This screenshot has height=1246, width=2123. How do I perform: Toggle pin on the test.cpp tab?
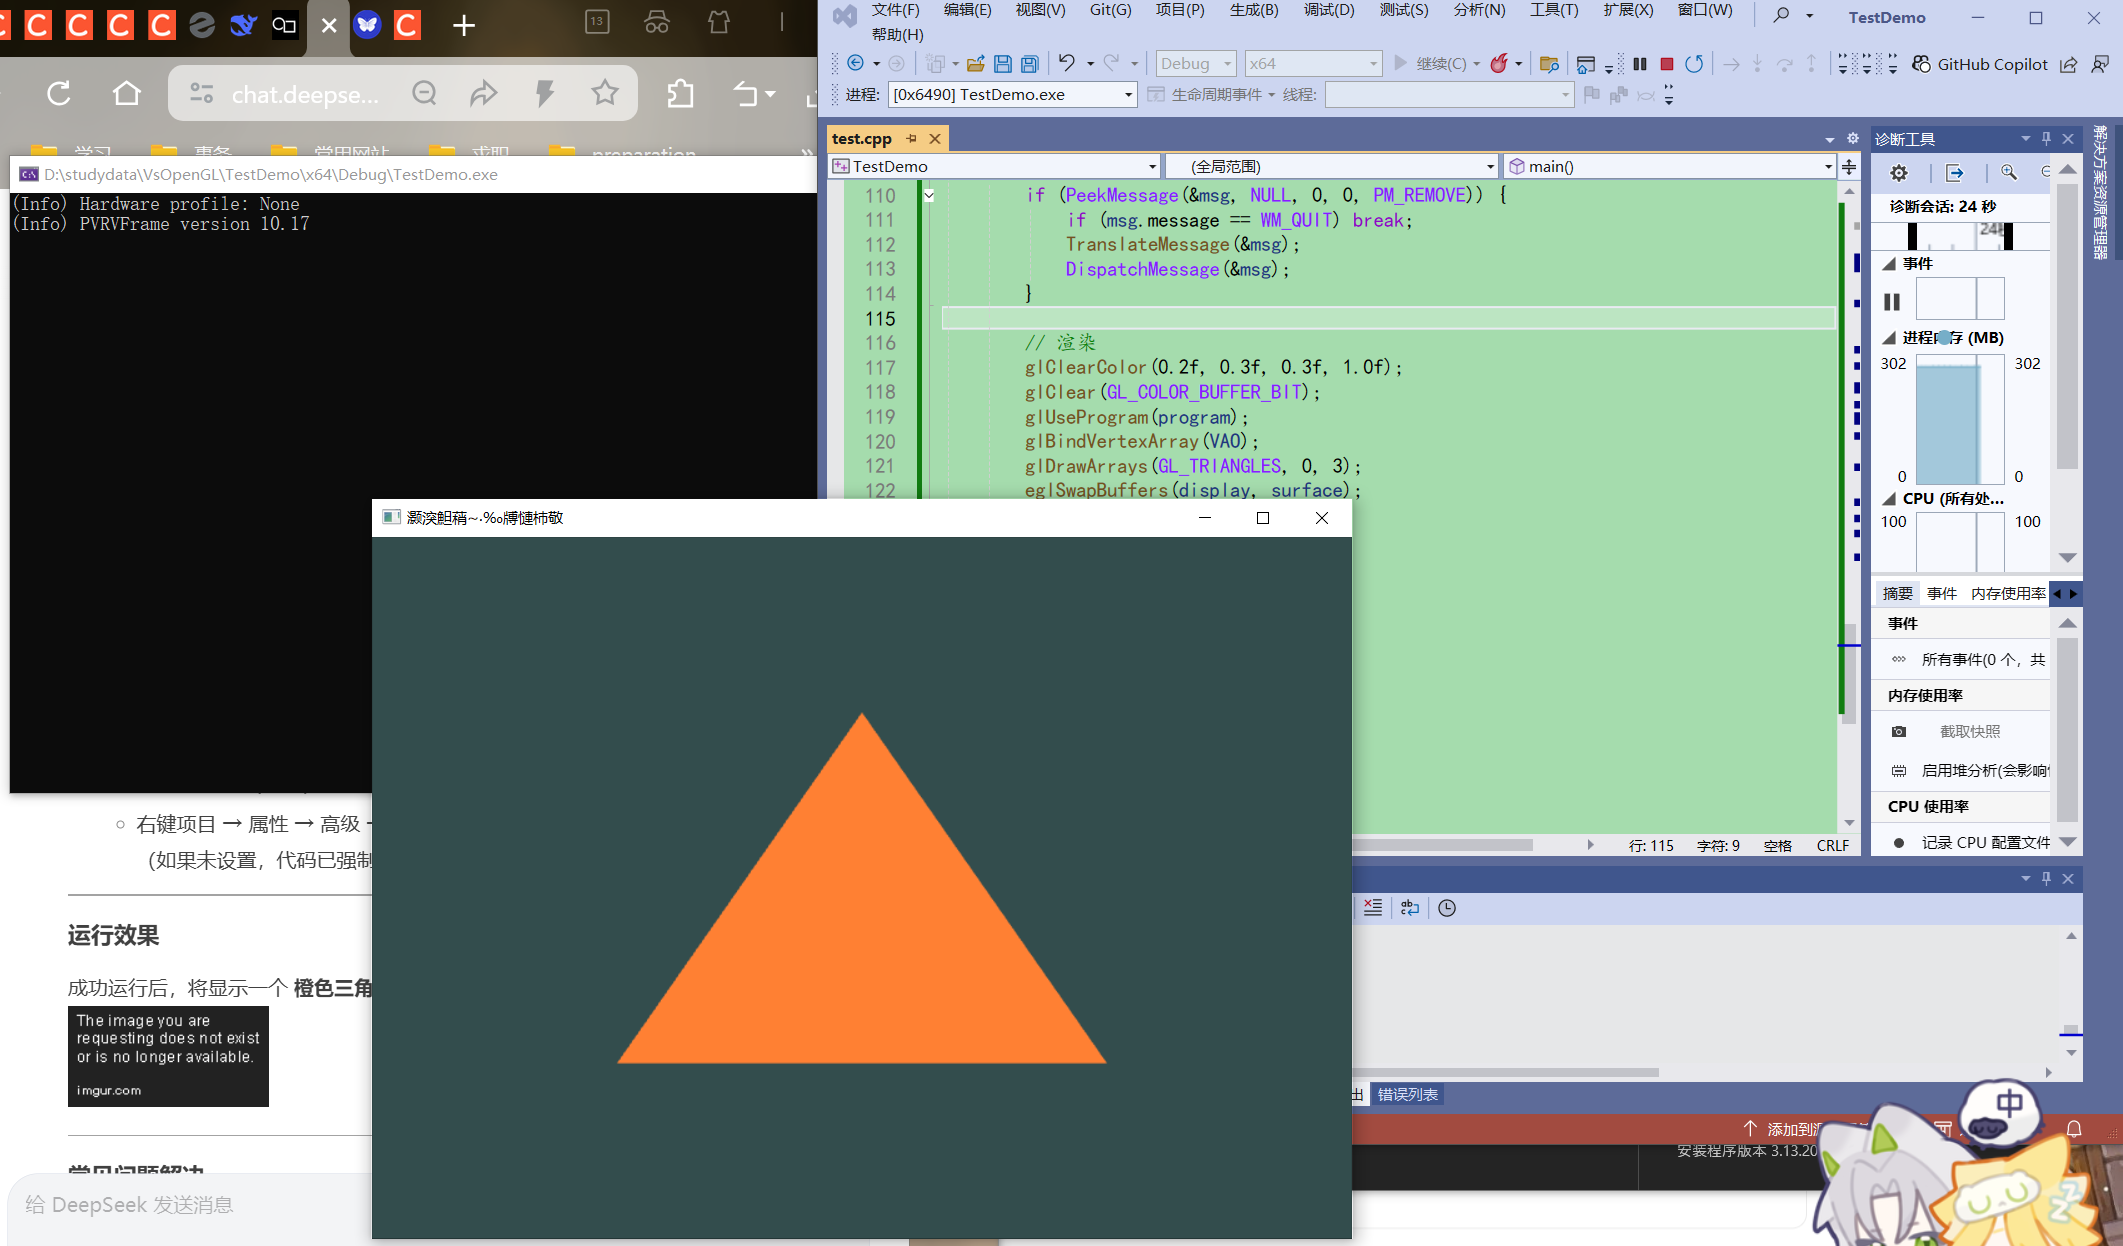[911, 138]
